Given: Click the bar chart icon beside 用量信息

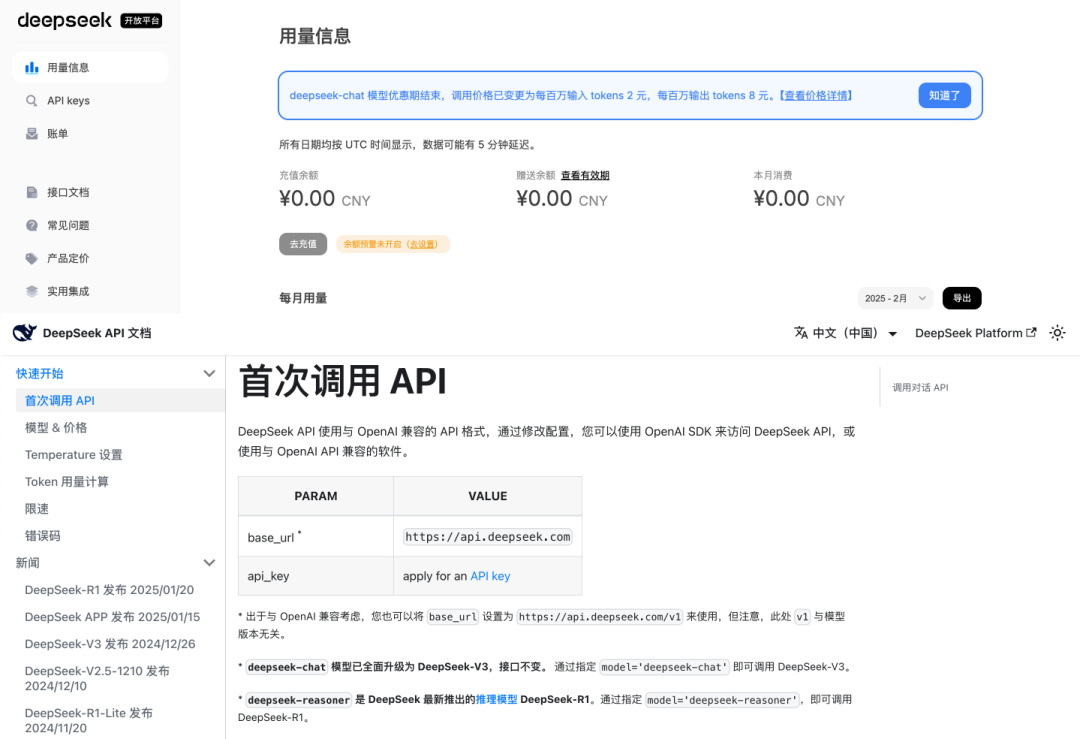Looking at the screenshot, I should point(32,67).
